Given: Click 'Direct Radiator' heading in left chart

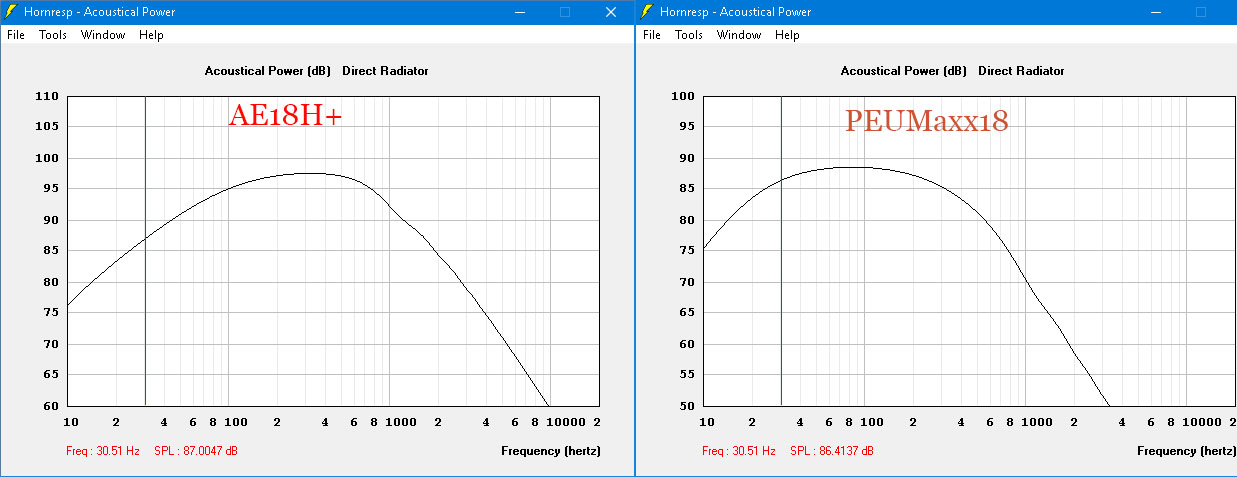Looking at the screenshot, I should [385, 71].
